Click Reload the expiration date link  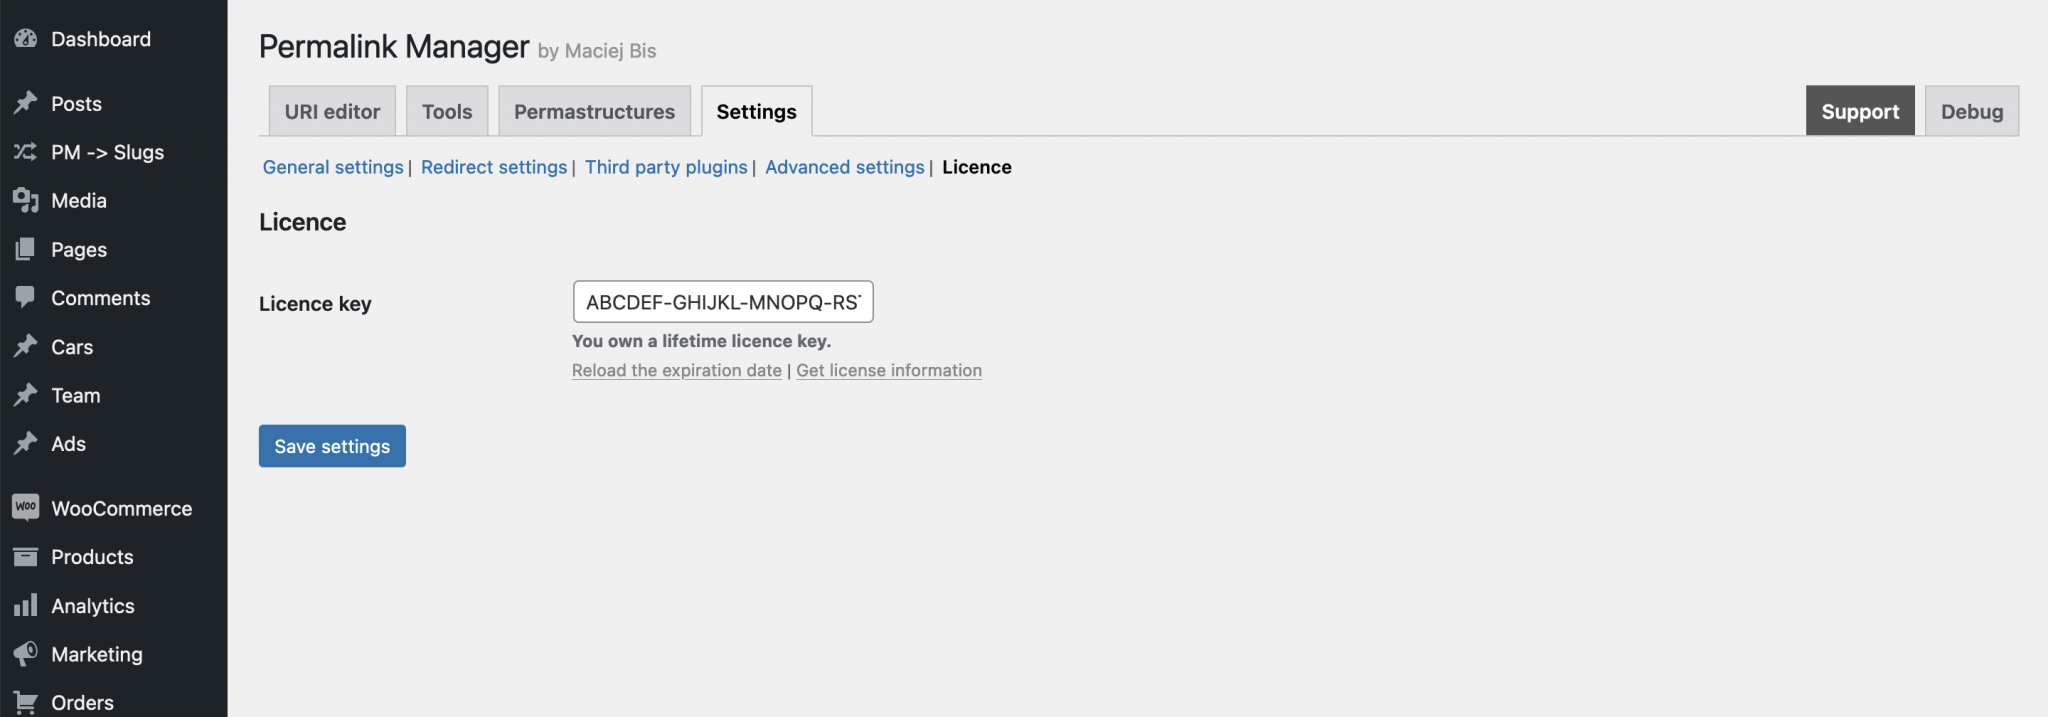pyautogui.click(x=677, y=370)
